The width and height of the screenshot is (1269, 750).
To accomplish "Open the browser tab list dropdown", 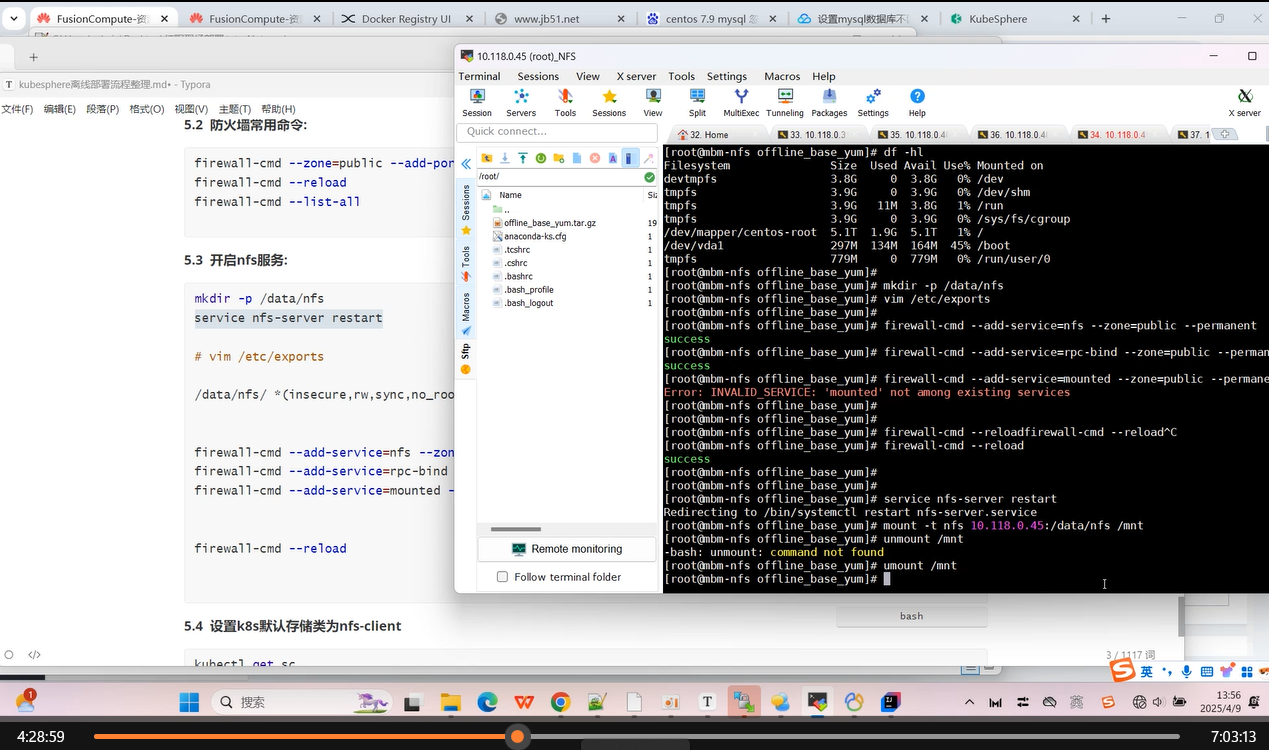I will coord(14,18).
